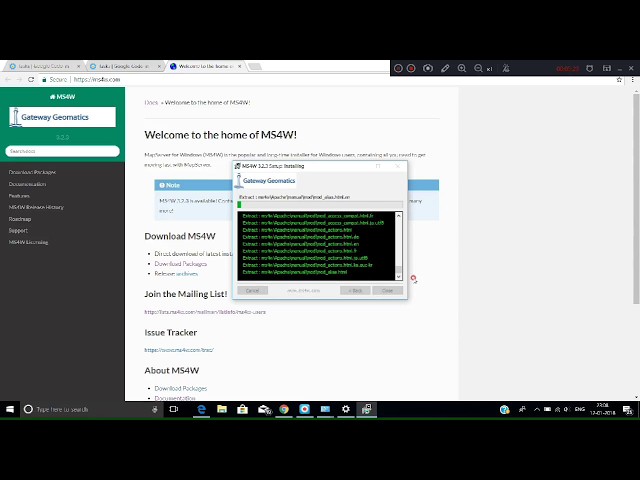
Task: Click the Back button in the installer
Action: (355, 290)
